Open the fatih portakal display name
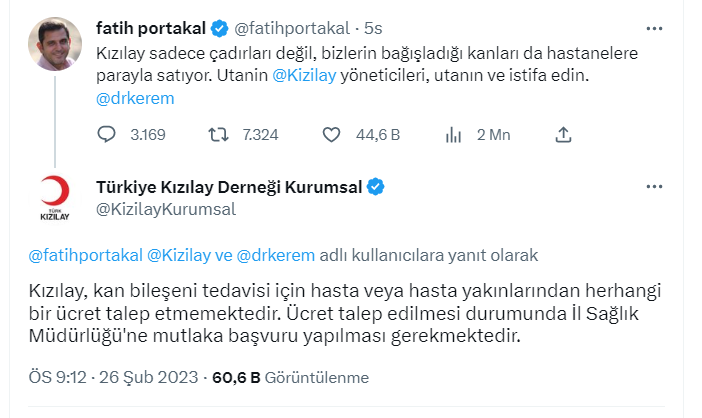 pos(148,28)
